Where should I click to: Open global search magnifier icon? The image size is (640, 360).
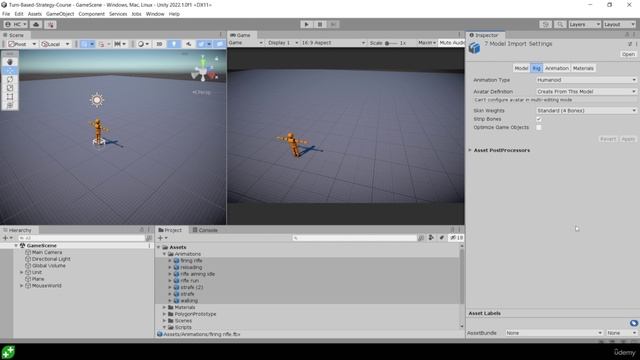click(x=560, y=24)
